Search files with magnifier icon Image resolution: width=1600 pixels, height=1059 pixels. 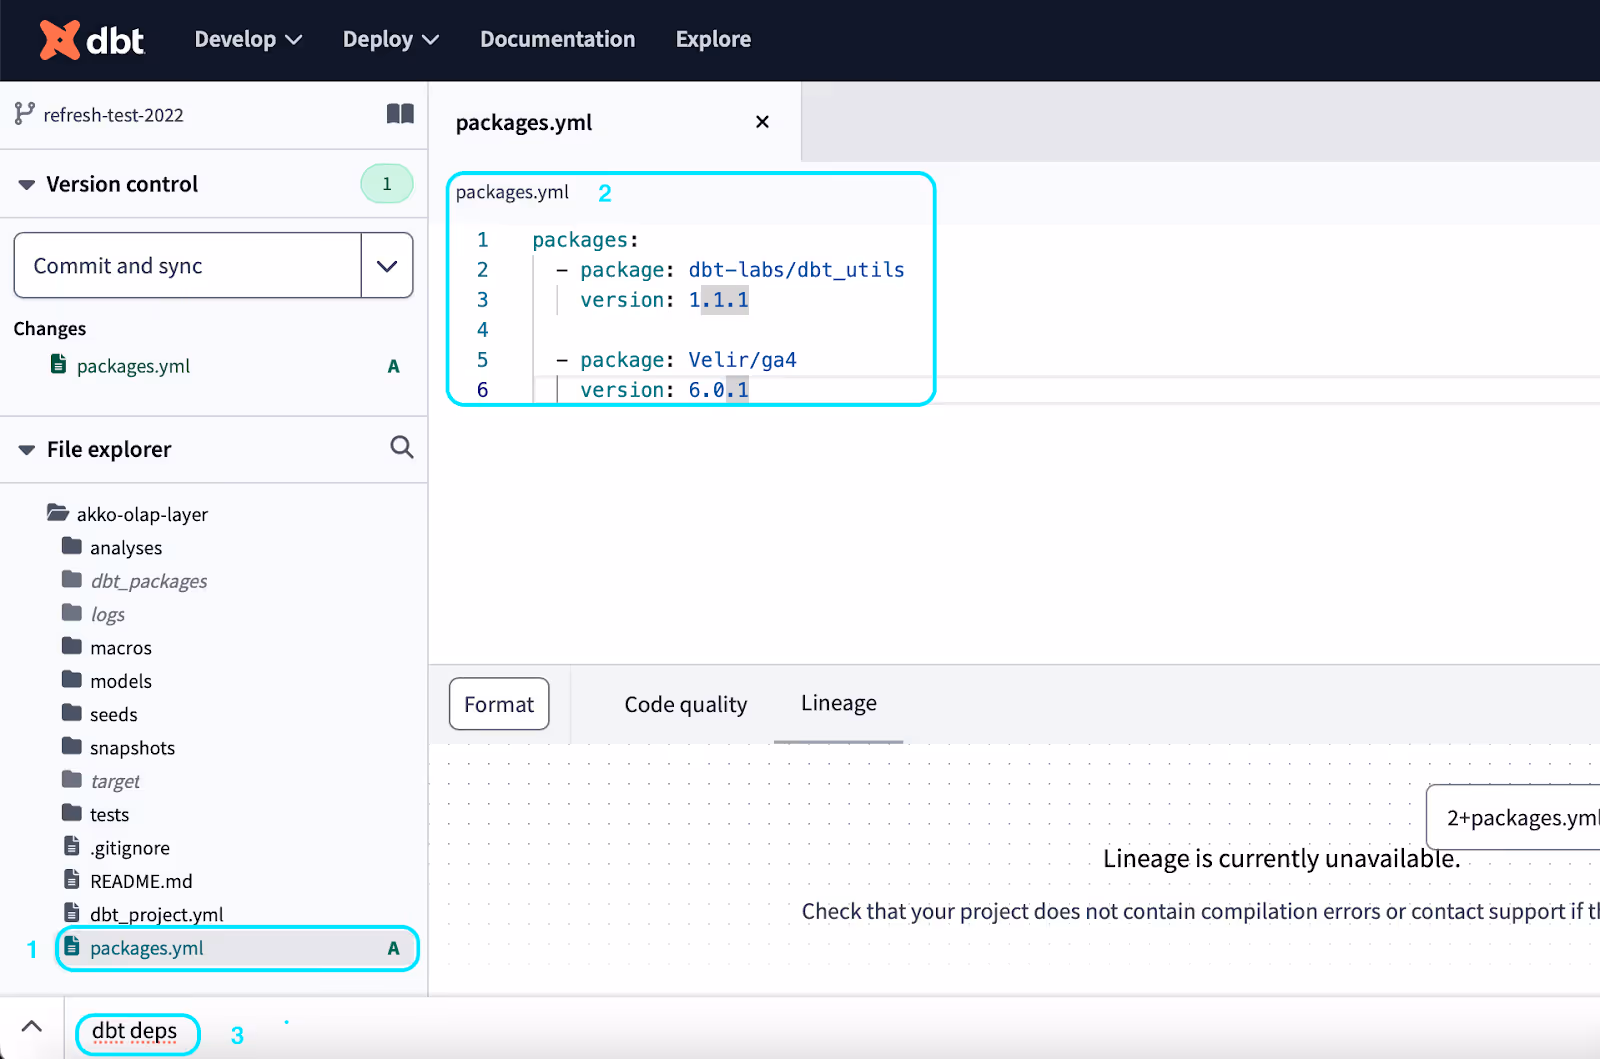point(402,447)
